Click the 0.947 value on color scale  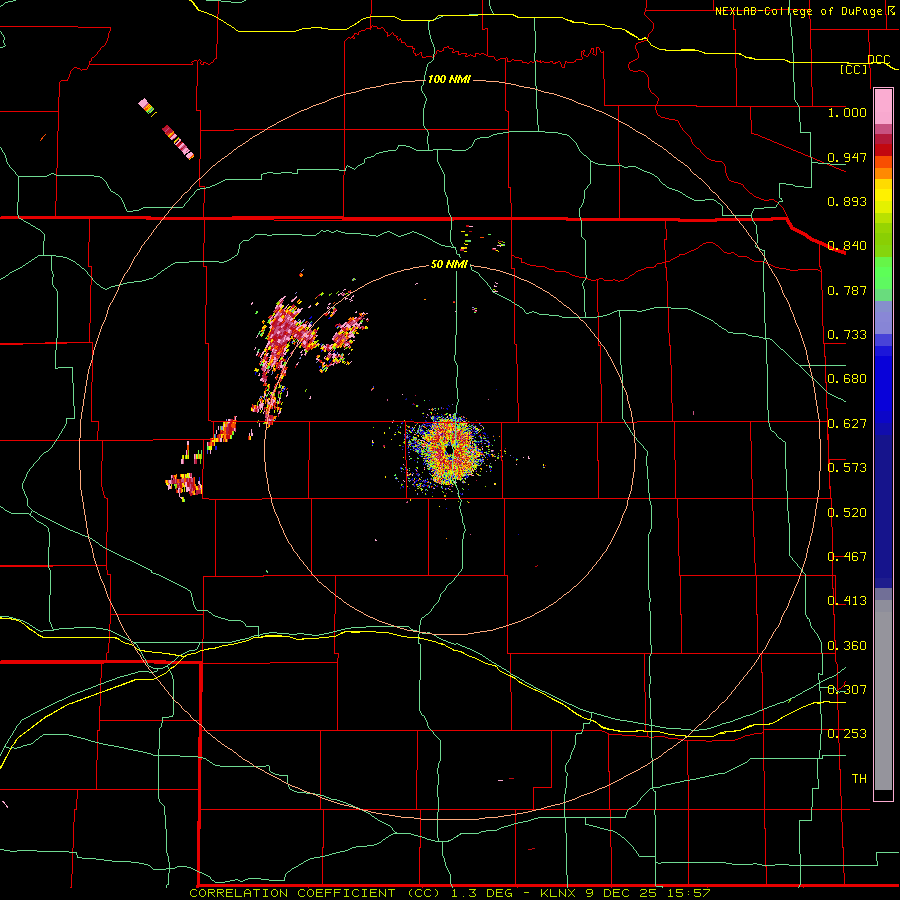tap(847, 157)
